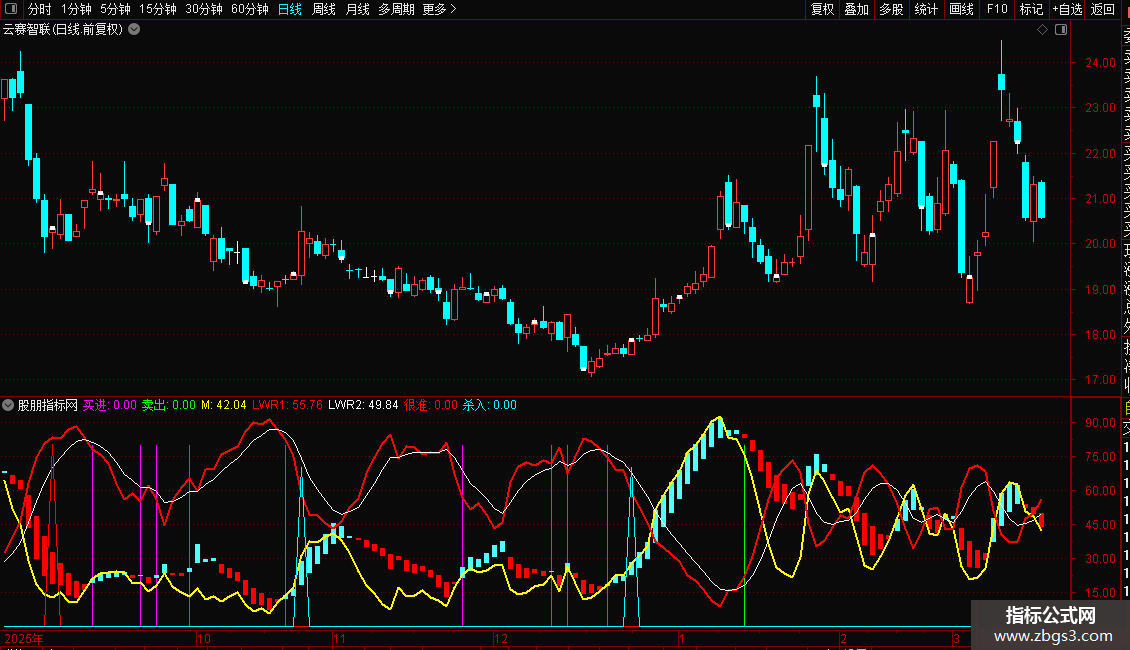The width and height of the screenshot is (1130, 650).
Task: Click the LWR2: 49.84 indicator value
Action: click(363, 405)
